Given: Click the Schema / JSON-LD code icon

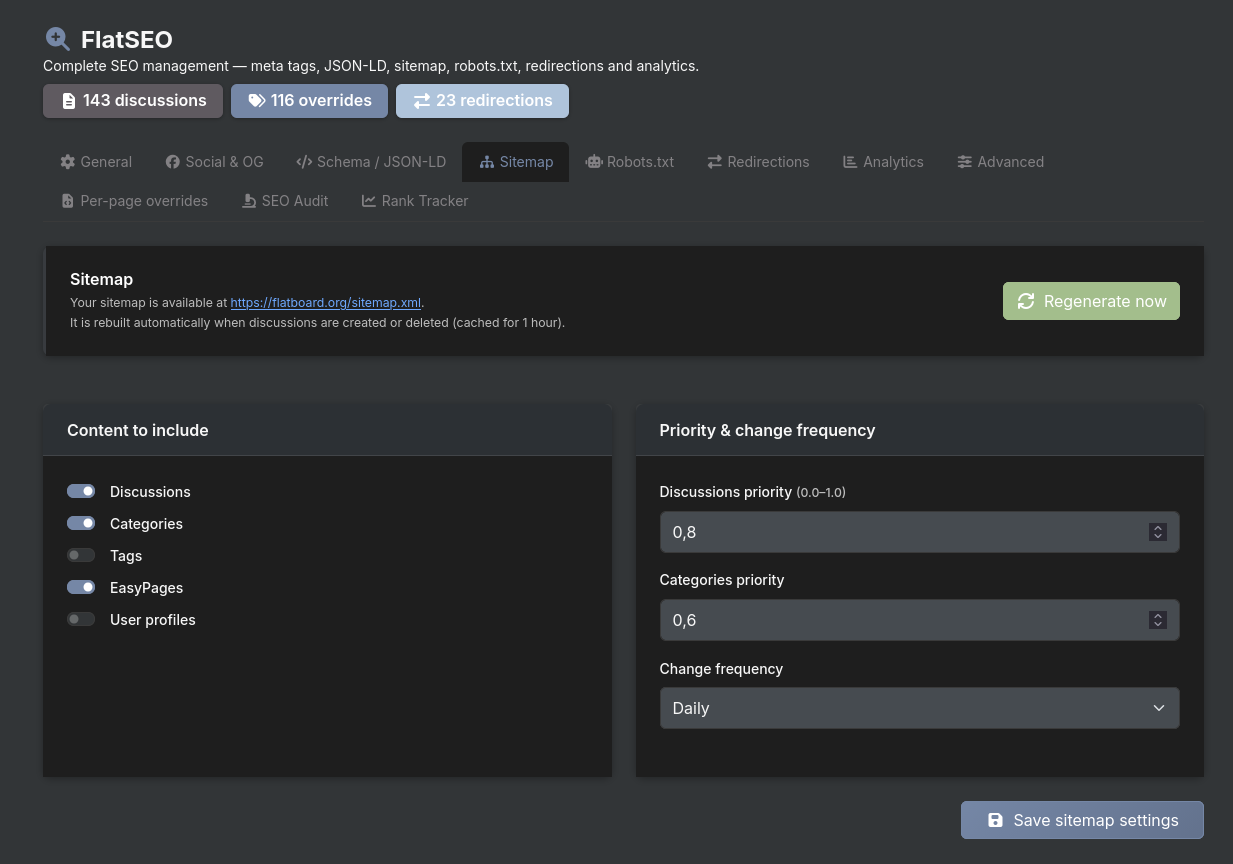Looking at the screenshot, I should (x=304, y=162).
